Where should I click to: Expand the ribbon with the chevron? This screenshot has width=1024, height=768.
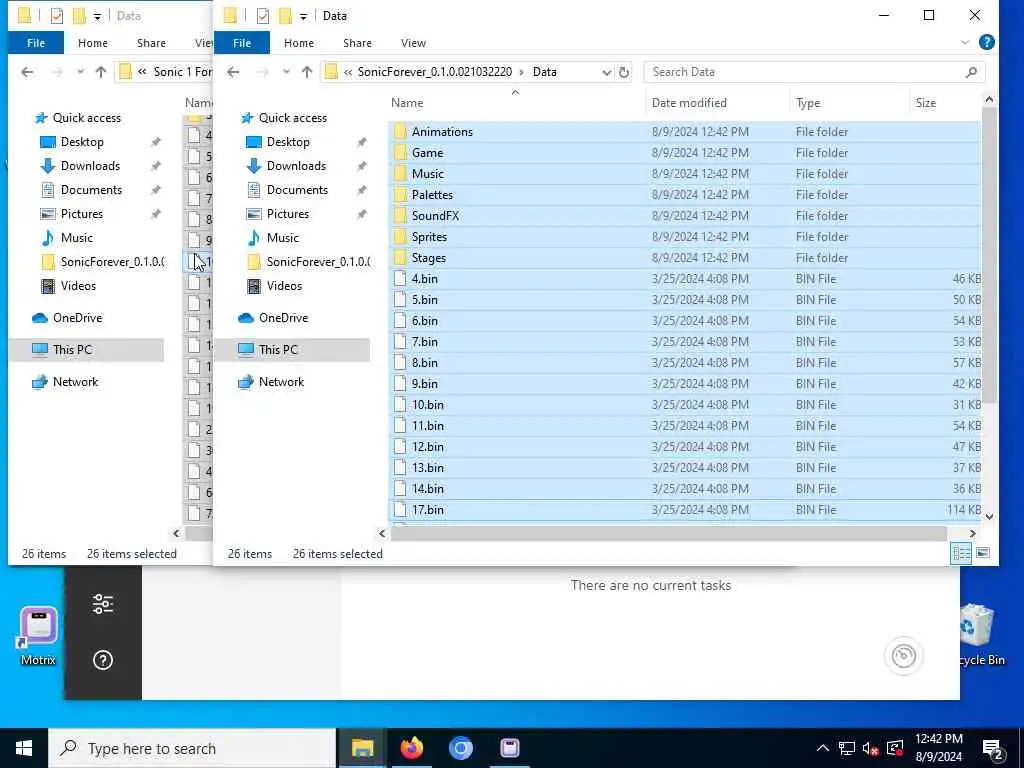point(965,42)
